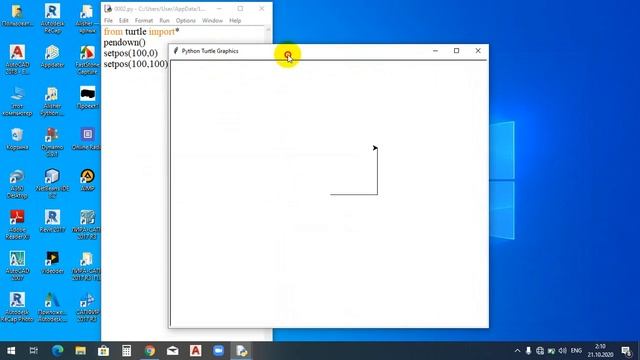Screen dimensions: 640x360
Task: Open the File menu in the IDLE editor
Action: point(108,20)
